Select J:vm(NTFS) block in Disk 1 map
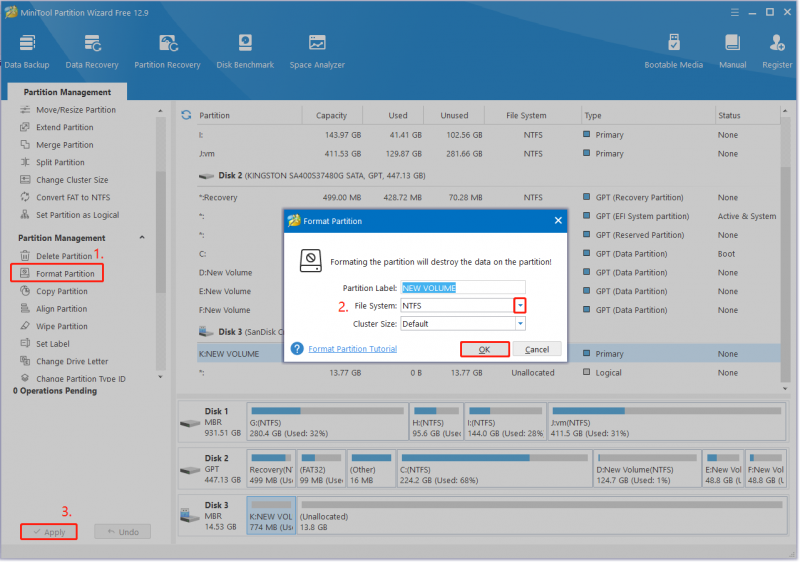Screen dimensions: 800x562 [666, 422]
